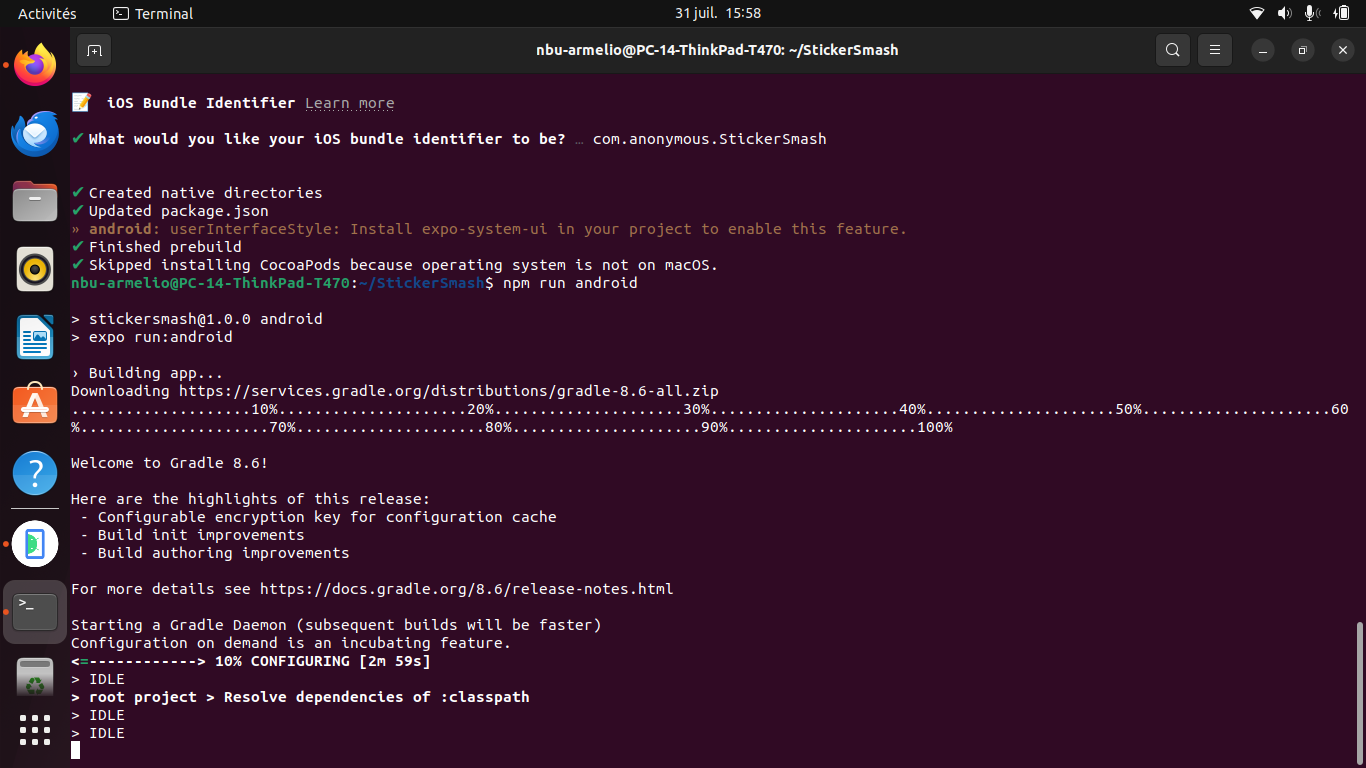
Task: Click the terminal vertical scrollbar
Action: (1359, 690)
